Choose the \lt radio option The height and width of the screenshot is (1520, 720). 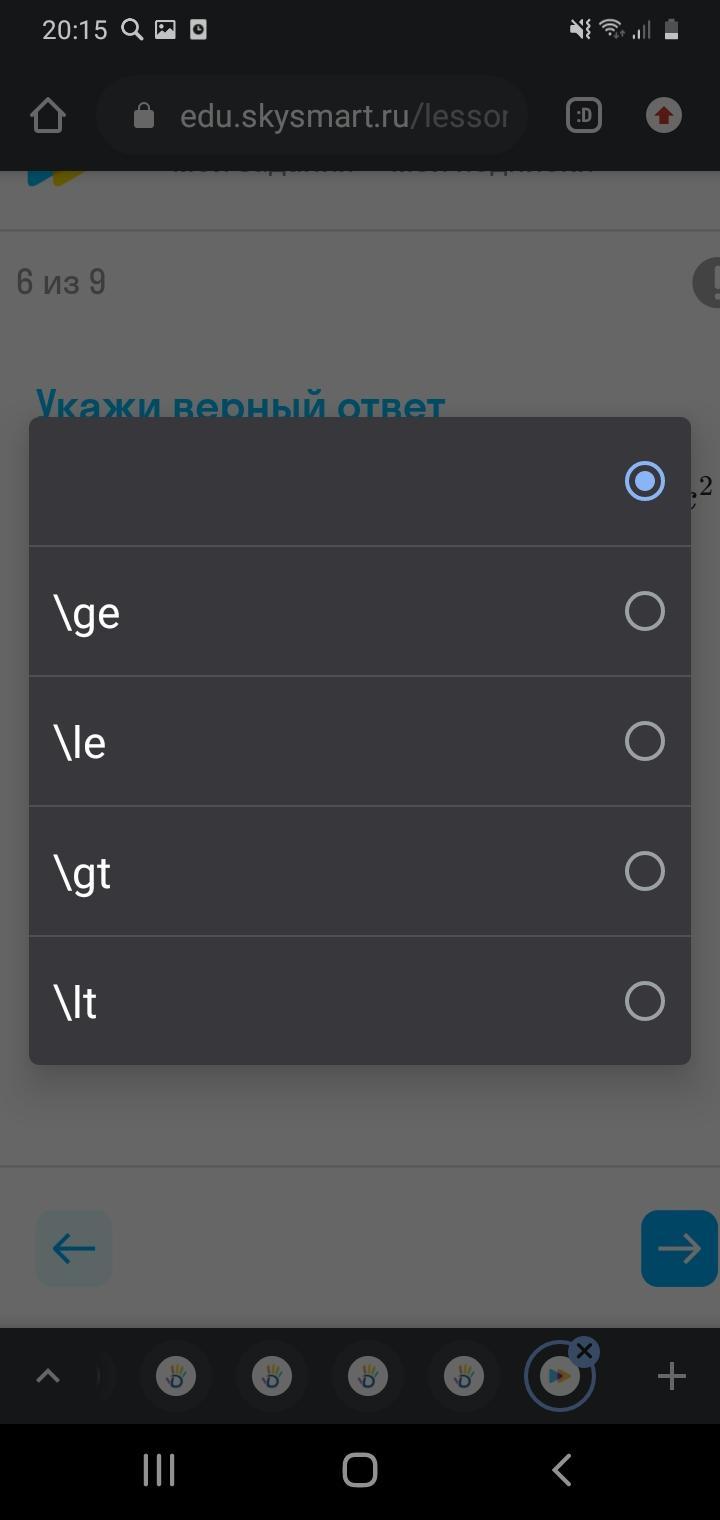click(644, 1001)
